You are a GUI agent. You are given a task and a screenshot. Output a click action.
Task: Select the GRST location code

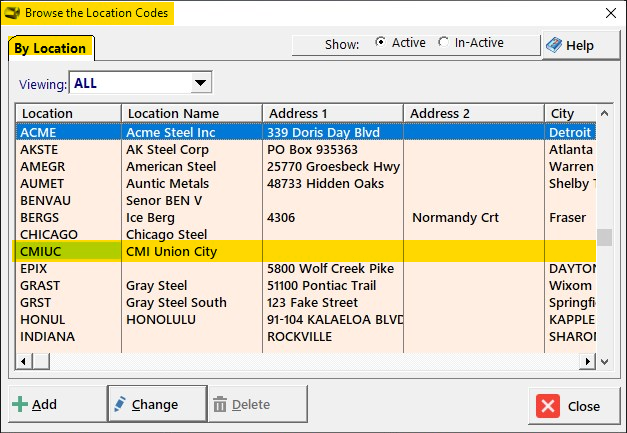(36, 302)
